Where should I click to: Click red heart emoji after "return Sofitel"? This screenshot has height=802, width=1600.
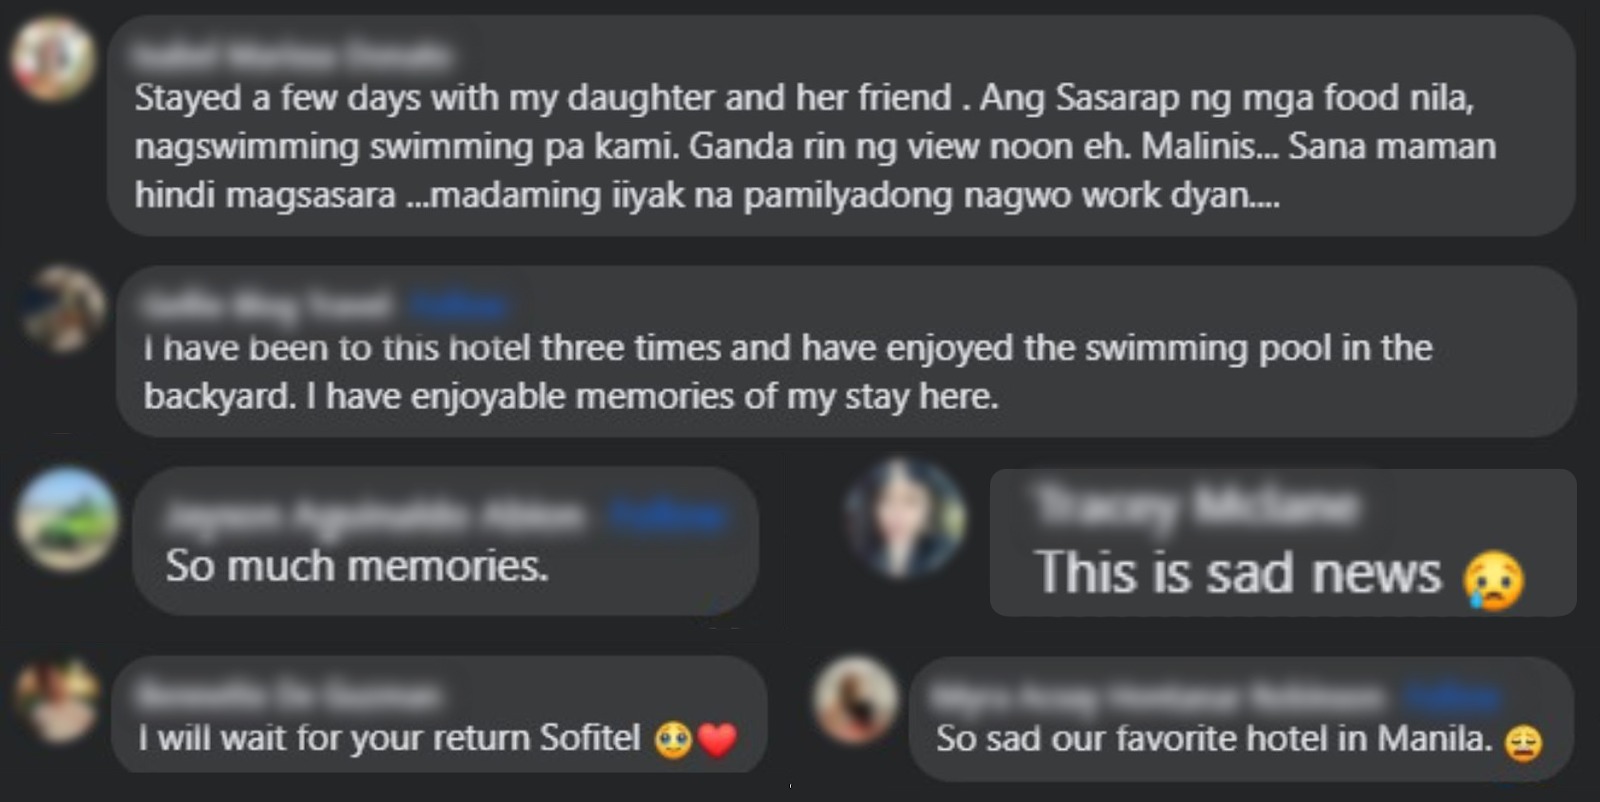click(x=716, y=740)
